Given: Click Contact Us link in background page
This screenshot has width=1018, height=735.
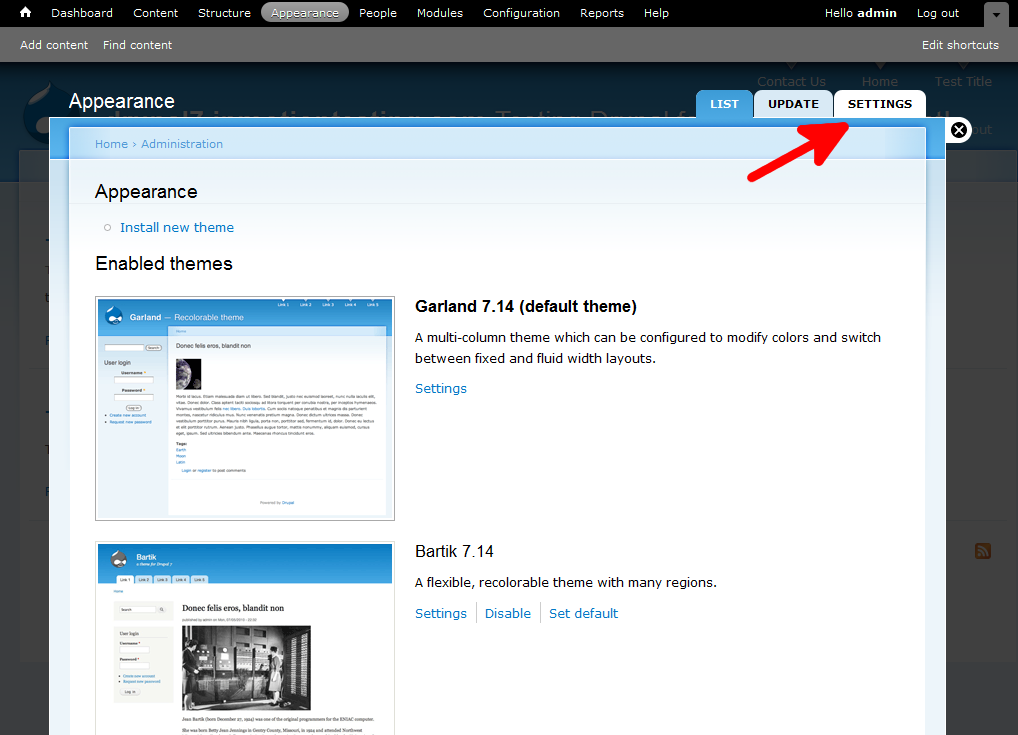Looking at the screenshot, I should click(x=791, y=82).
